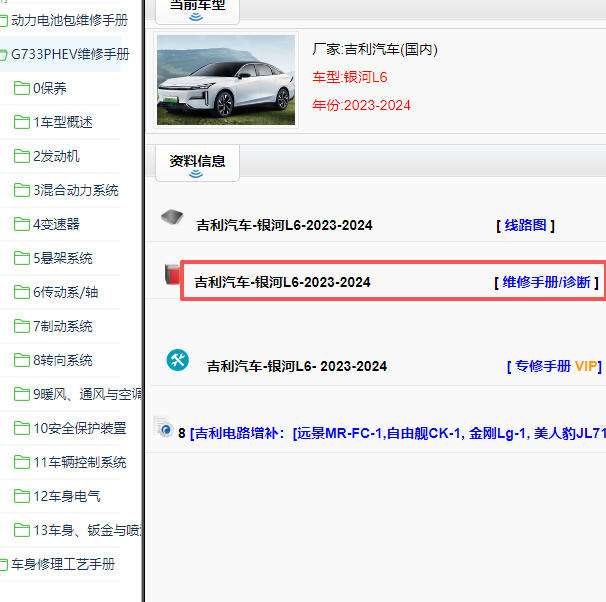Click the text 厂家:吉利汽车(国内)

point(375,49)
